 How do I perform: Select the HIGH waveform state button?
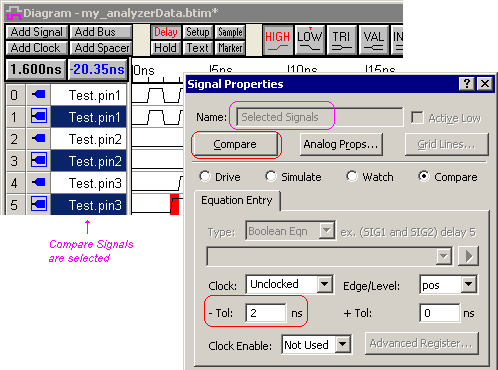pos(278,40)
